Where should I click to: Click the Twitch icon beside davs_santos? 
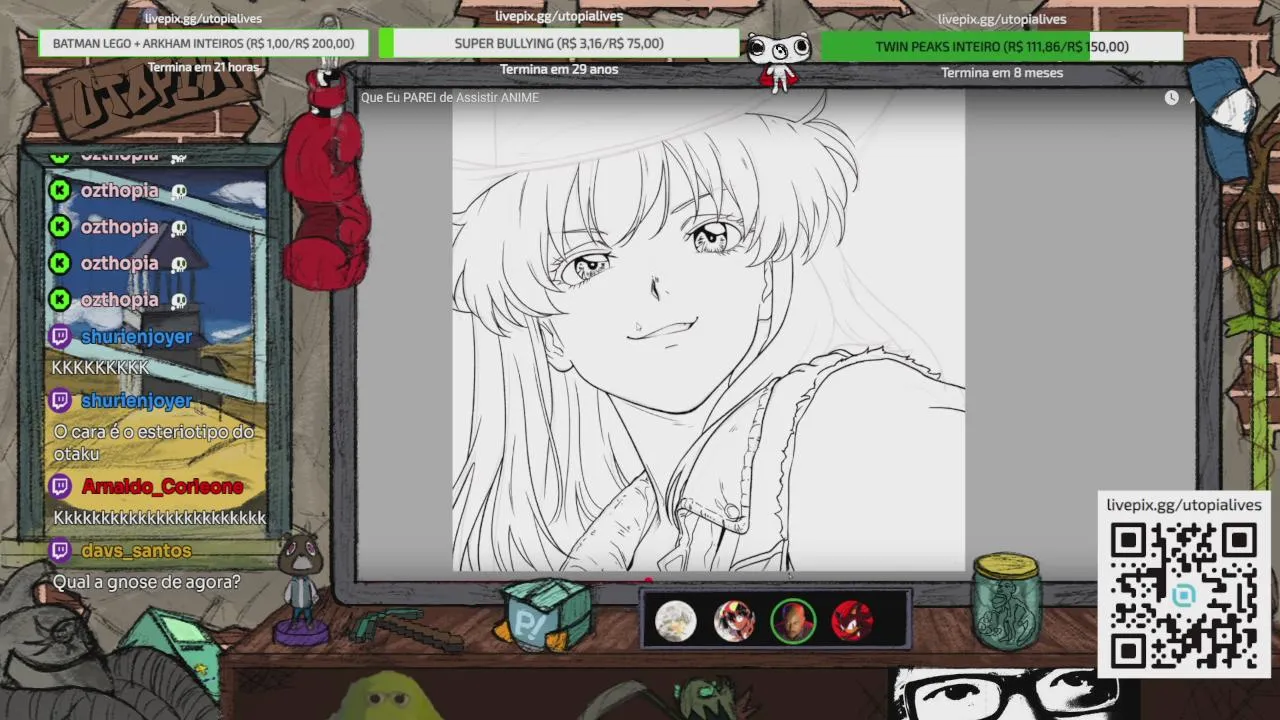(x=60, y=551)
